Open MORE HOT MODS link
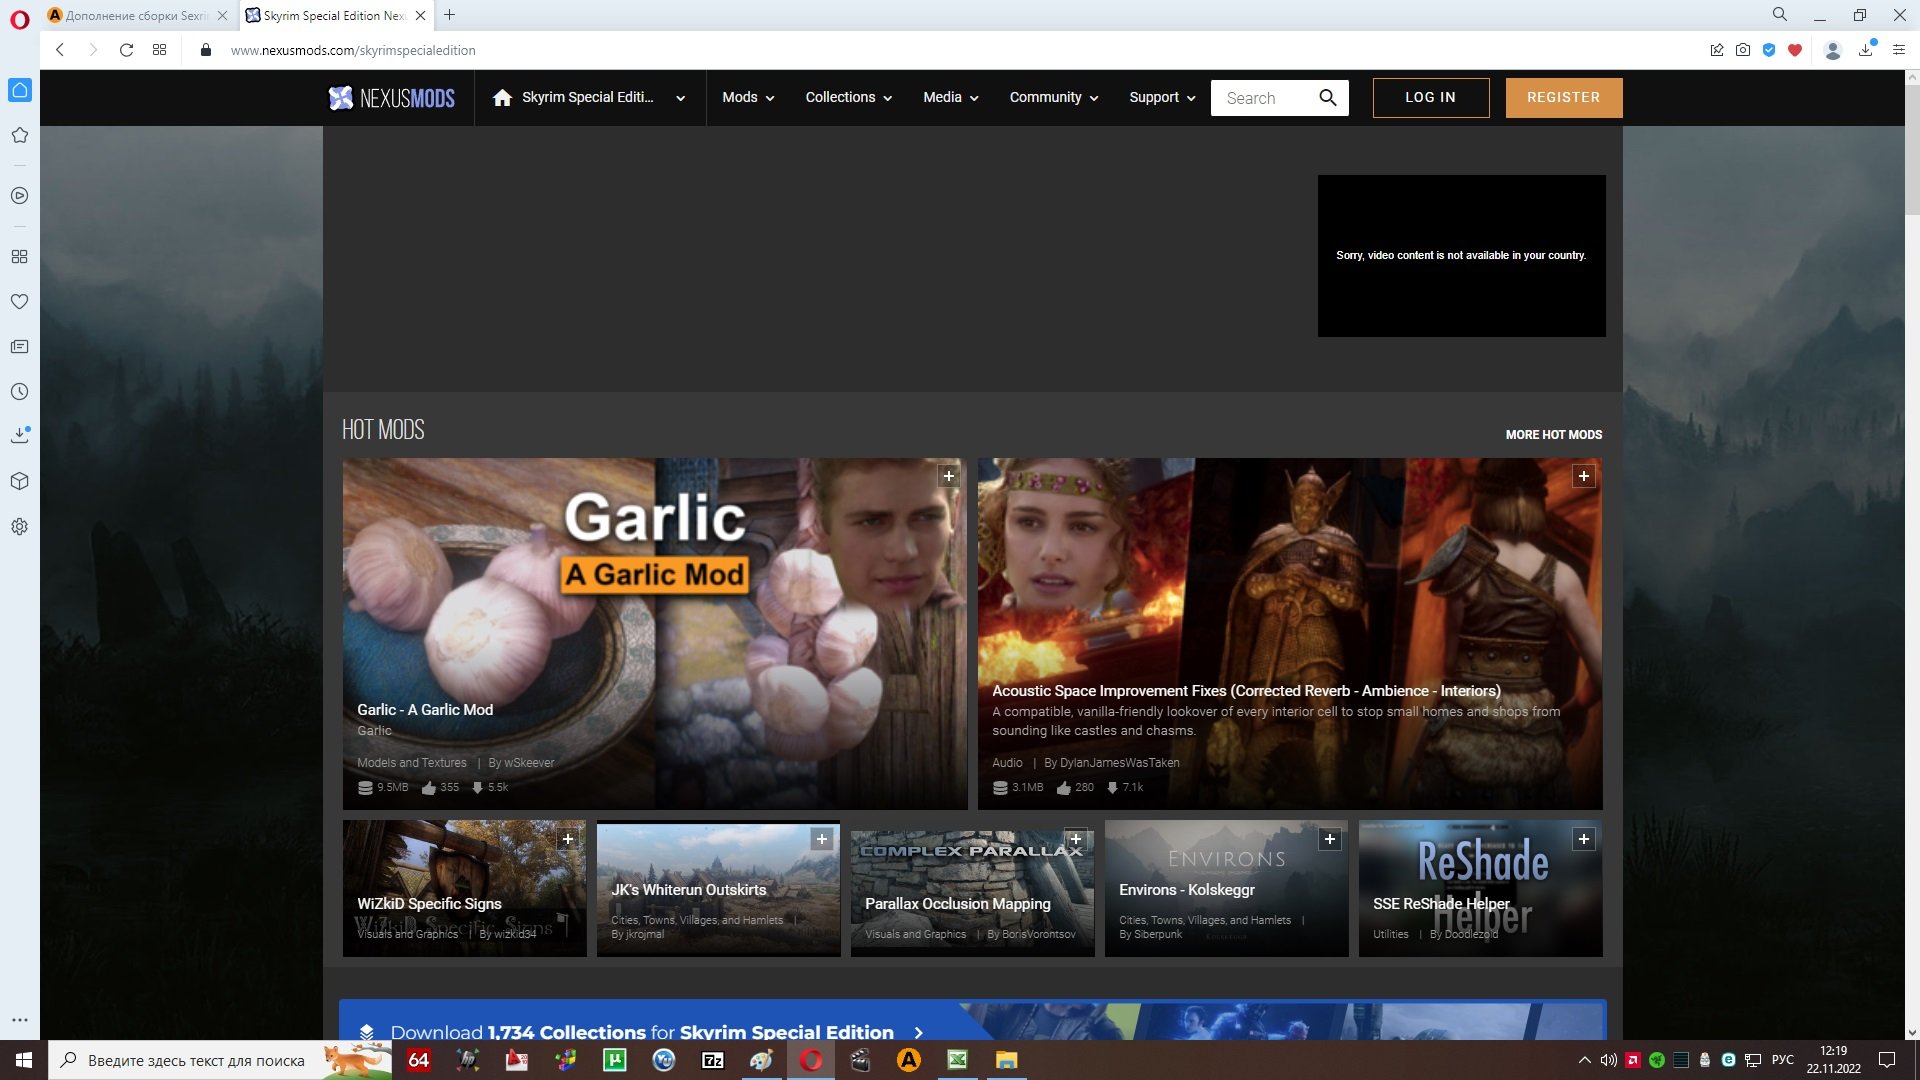 tap(1553, 435)
